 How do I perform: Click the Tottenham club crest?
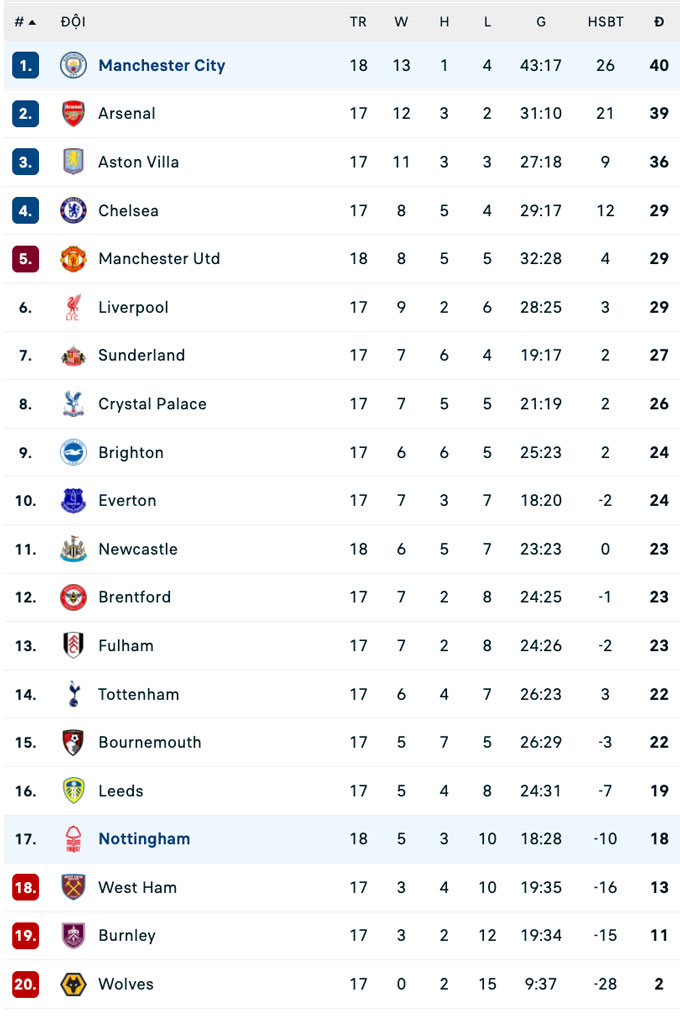point(73,694)
